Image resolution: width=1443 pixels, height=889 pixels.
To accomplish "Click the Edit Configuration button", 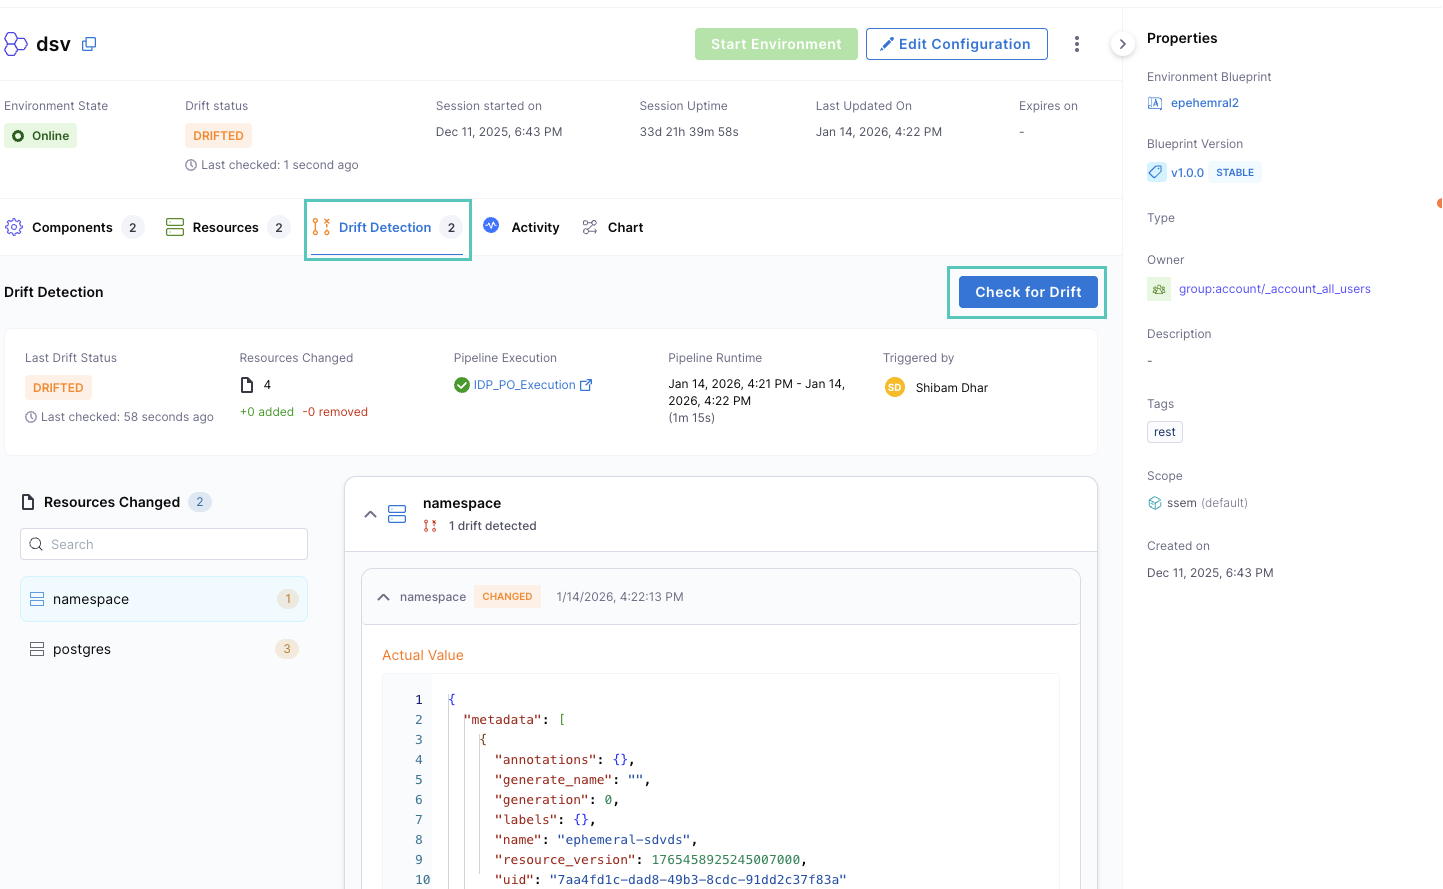I will tap(956, 44).
